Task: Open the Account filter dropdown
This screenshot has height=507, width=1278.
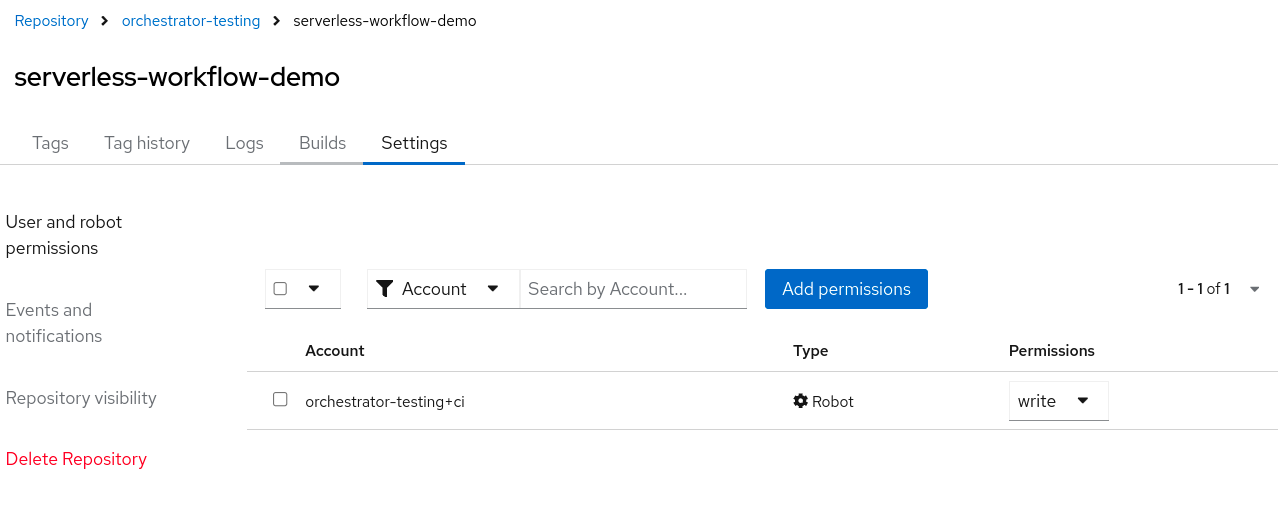Action: tap(443, 289)
